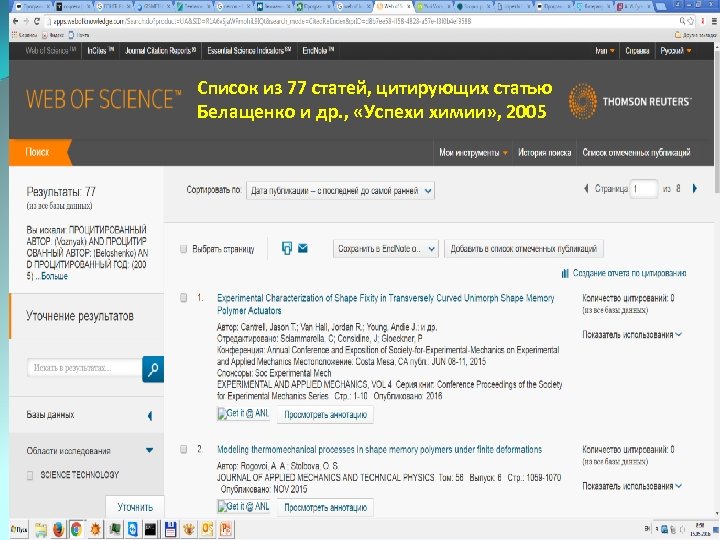Click 'Просмотреть аннотацию' for result 2
720x540 pixels.
point(325,507)
